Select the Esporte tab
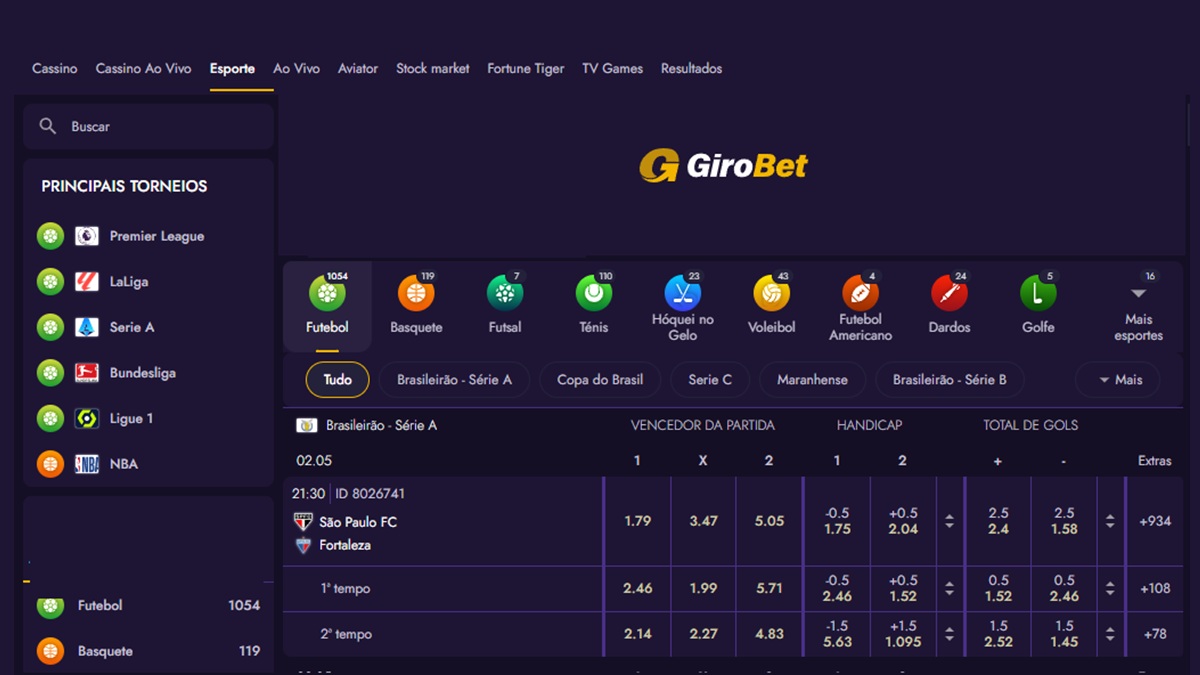 point(232,69)
